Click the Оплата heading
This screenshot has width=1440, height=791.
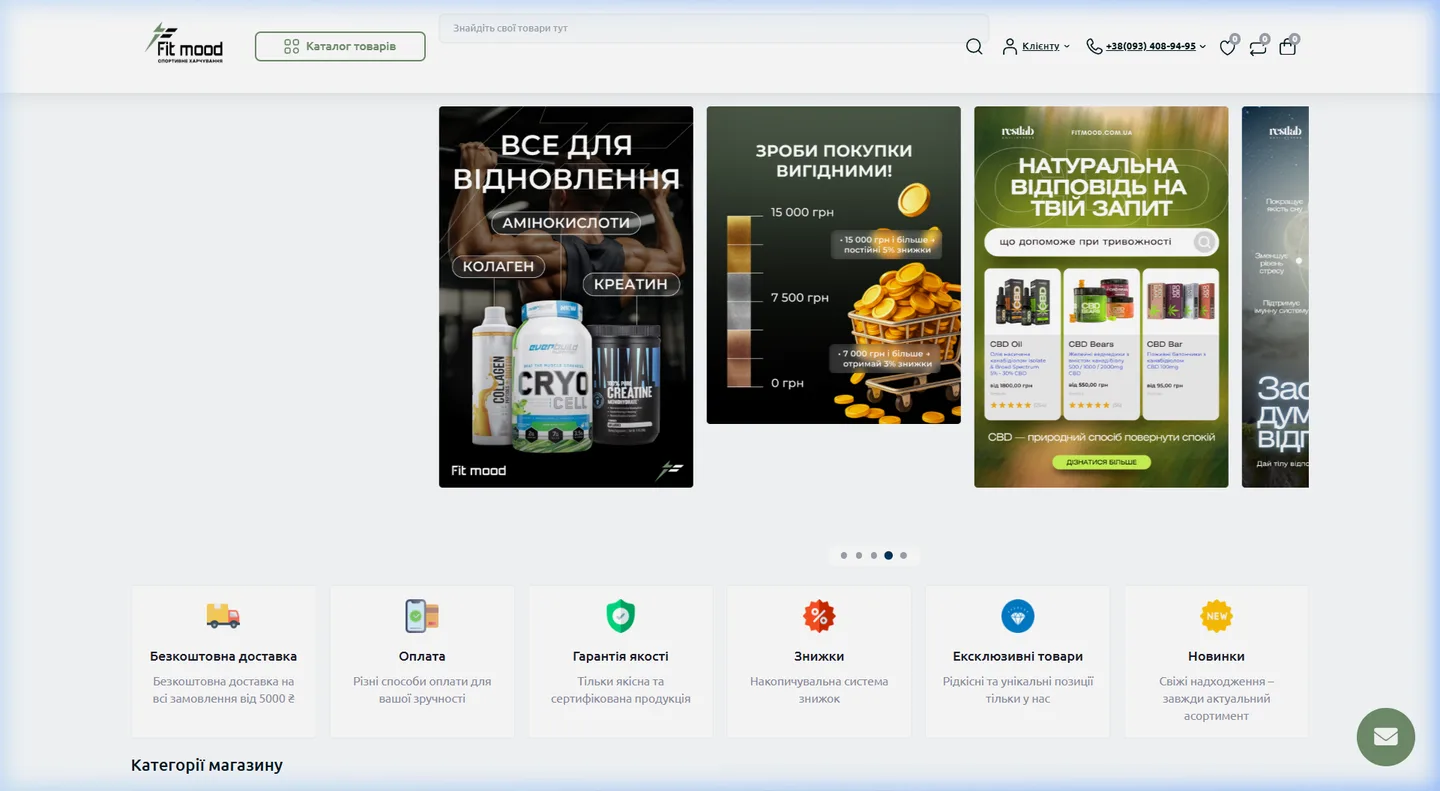coord(422,657)
